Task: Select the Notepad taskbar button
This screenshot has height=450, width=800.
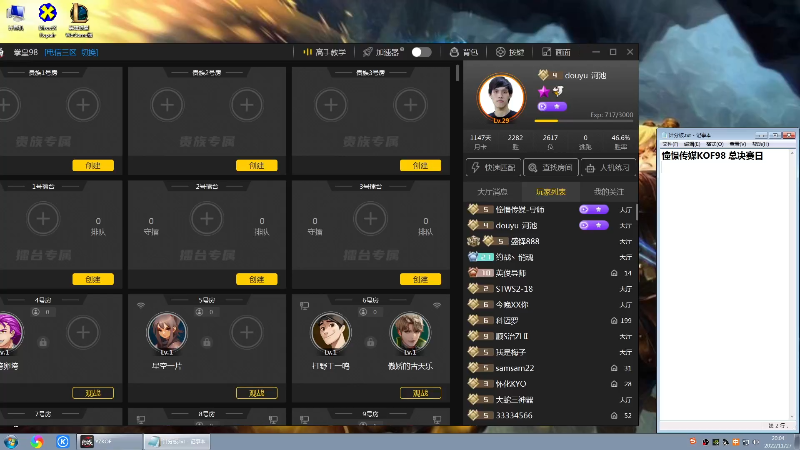Action: click(x=177, y=441)
